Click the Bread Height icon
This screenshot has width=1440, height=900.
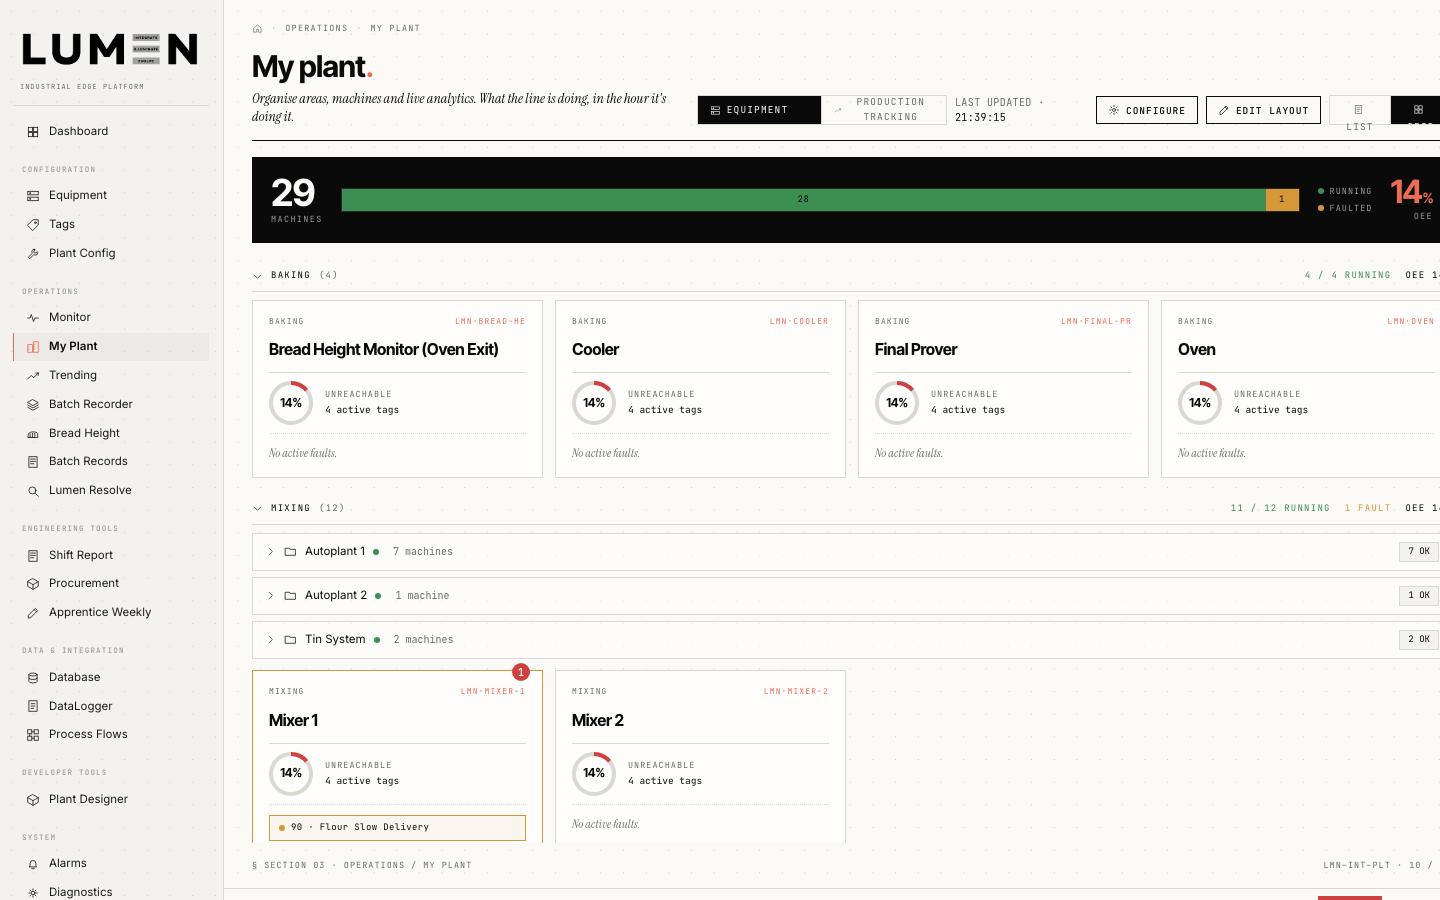[33, 434]
